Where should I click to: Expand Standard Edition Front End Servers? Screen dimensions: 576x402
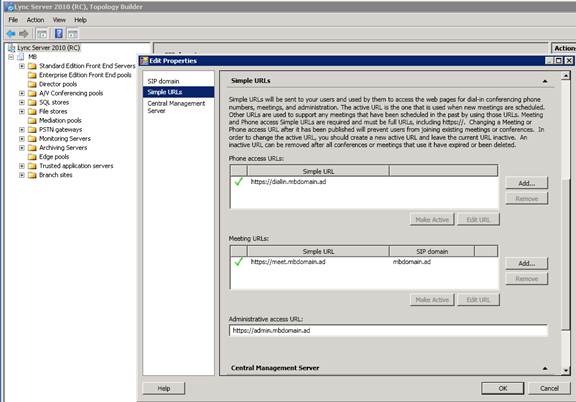tap(22, 66)
